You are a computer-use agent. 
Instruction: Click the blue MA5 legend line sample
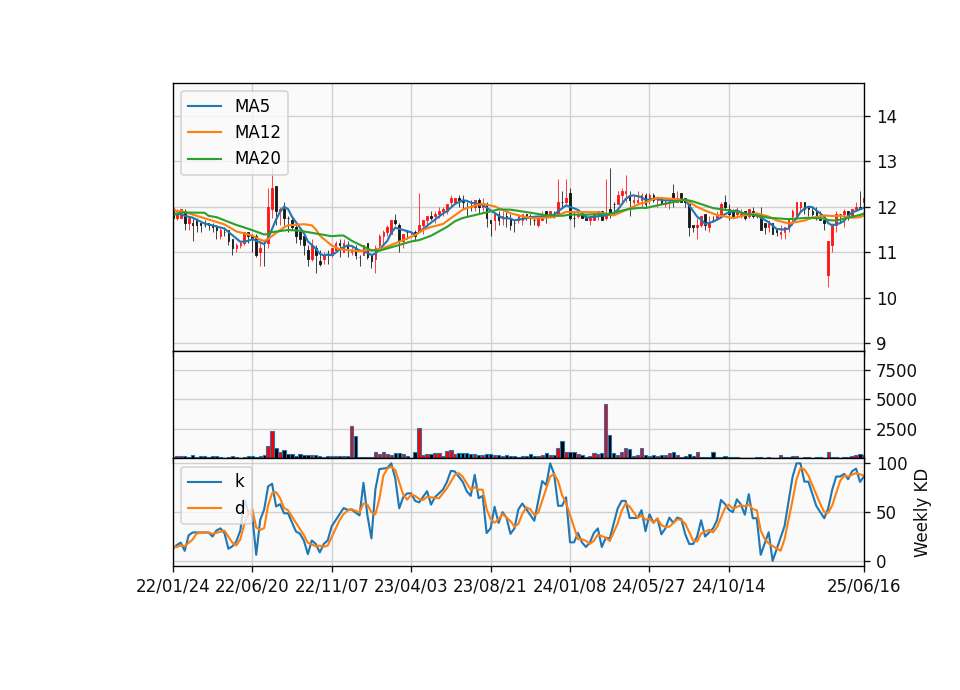coord(204,107)
